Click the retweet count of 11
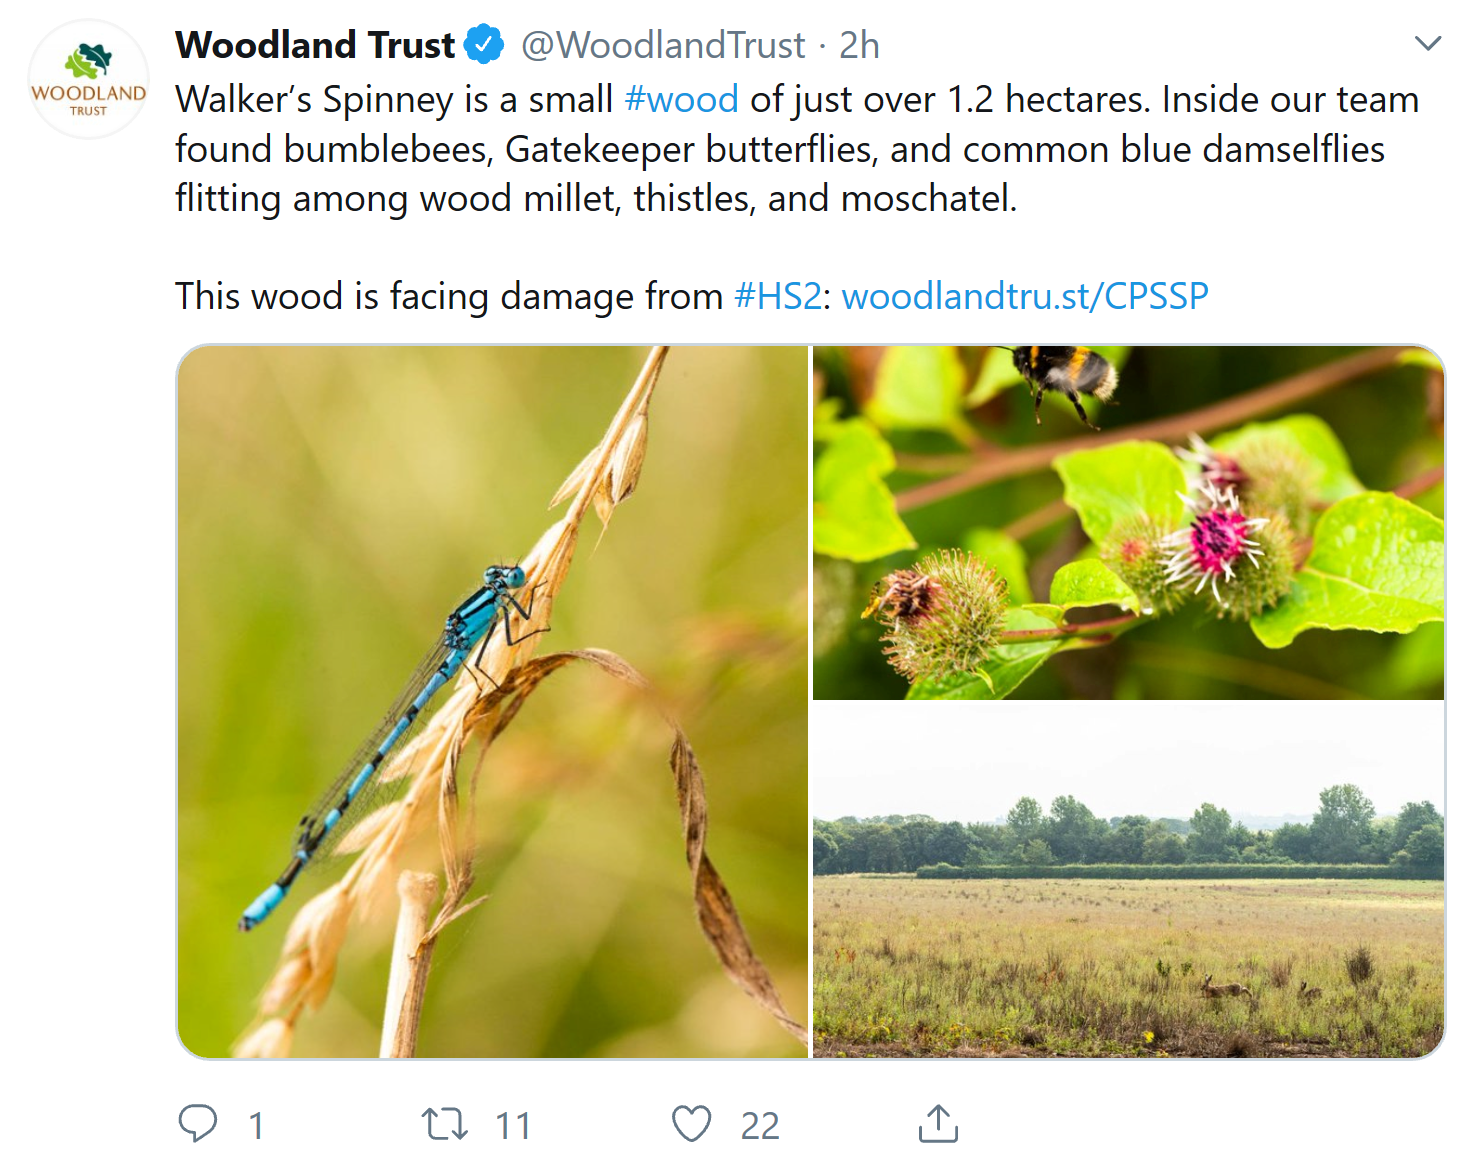 [x=513, y=1126]
